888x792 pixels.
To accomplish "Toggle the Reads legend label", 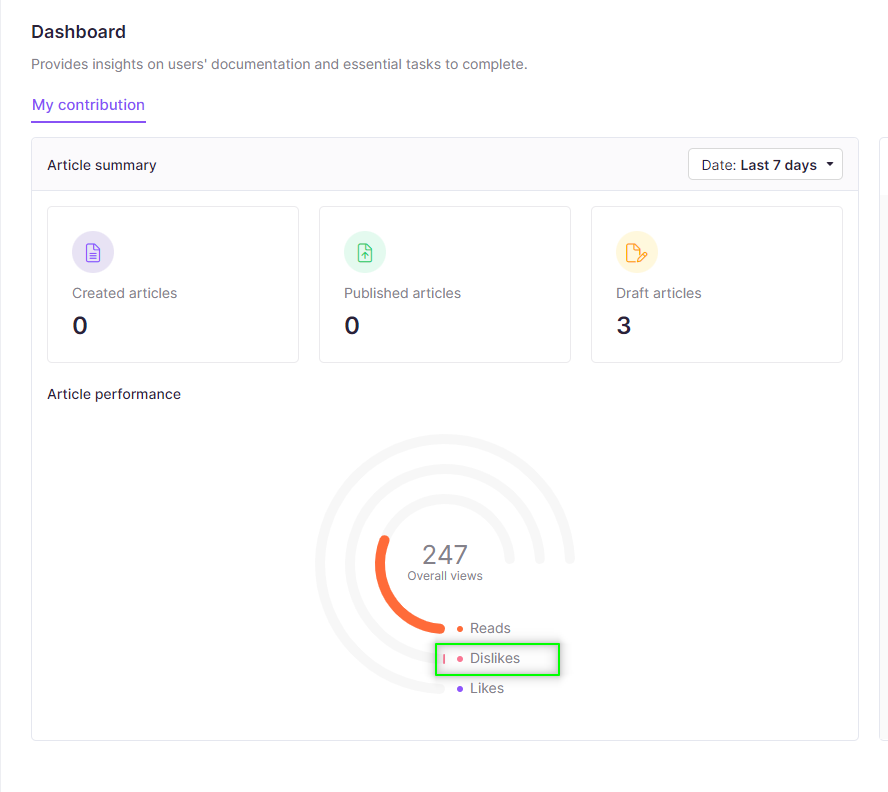I will click(x=490, y=628).
